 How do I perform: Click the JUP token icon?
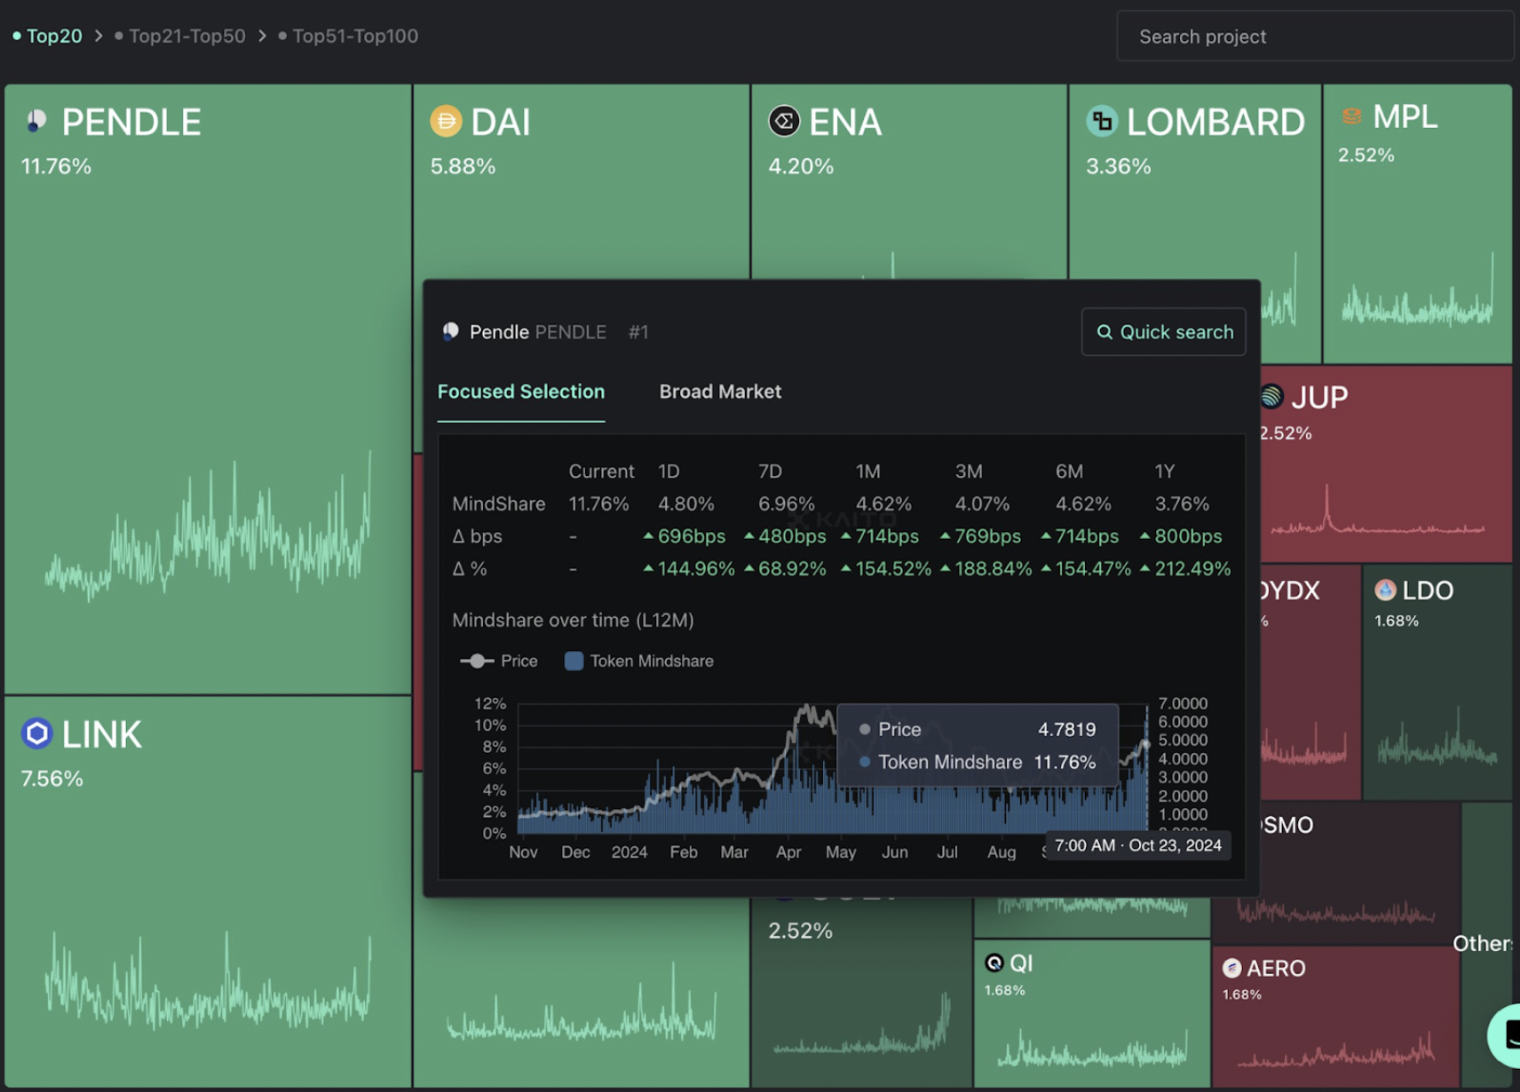pos(1271,397)
